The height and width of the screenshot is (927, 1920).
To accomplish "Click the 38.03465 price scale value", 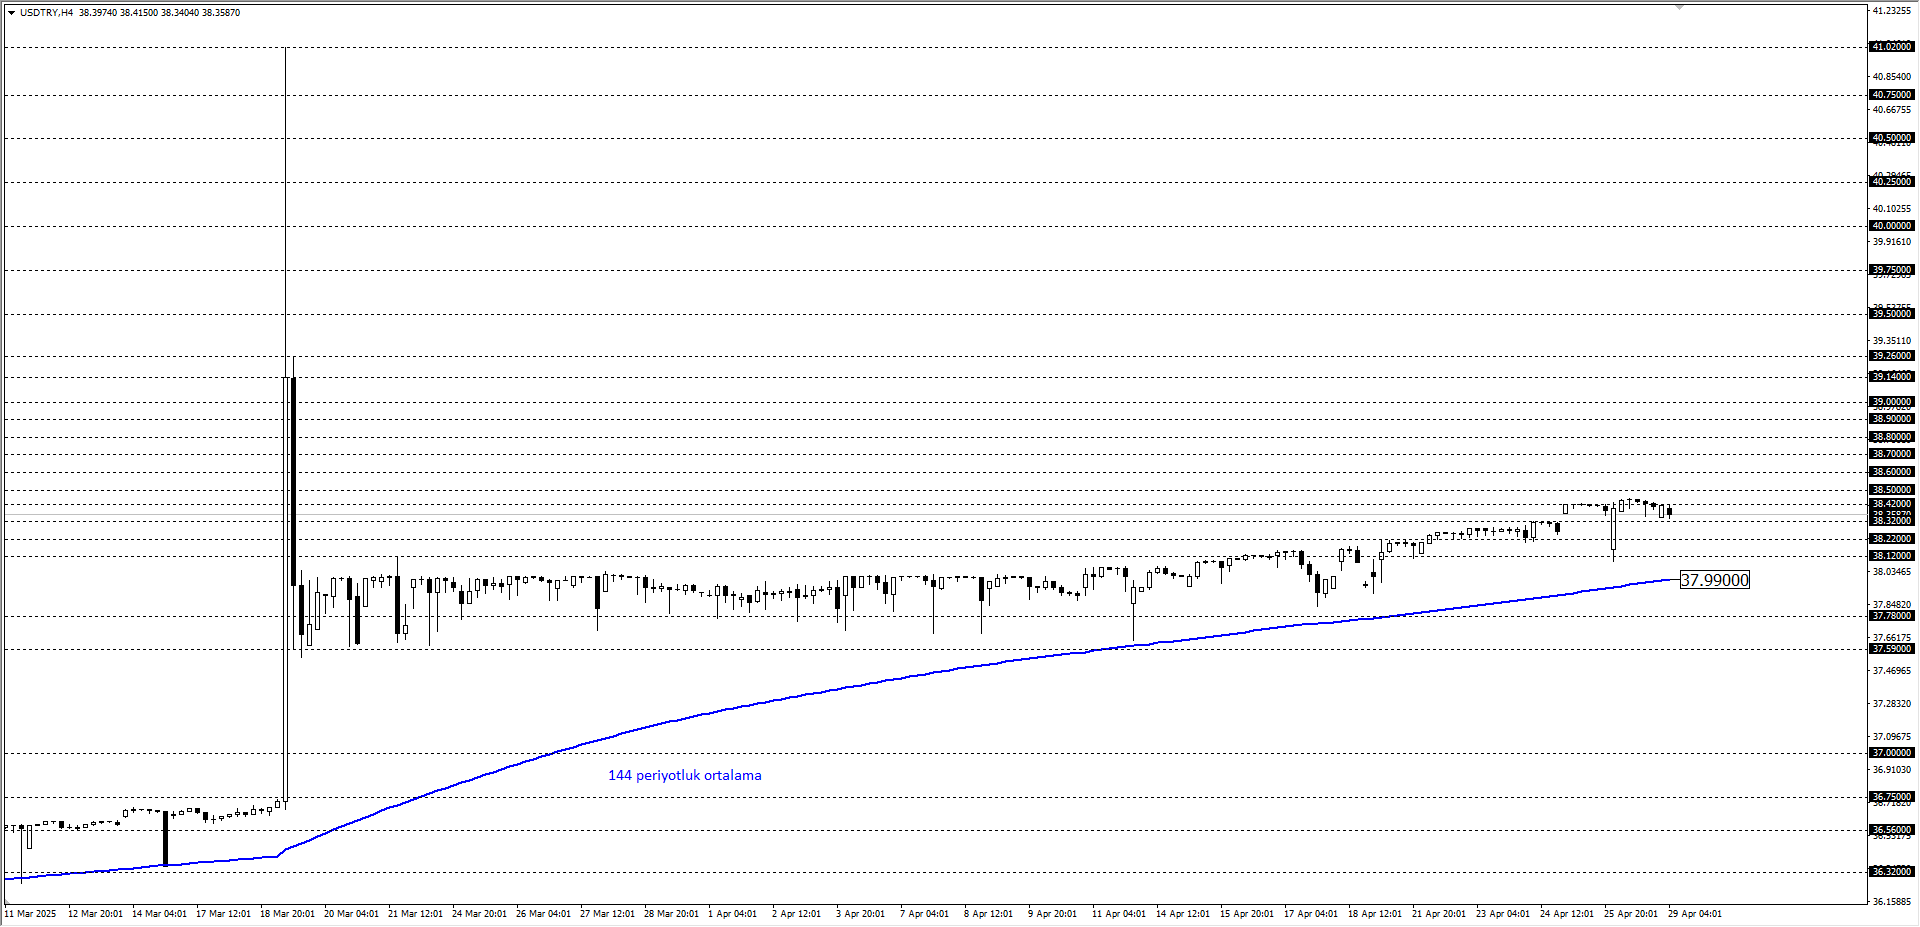I will coord(1891,572).
